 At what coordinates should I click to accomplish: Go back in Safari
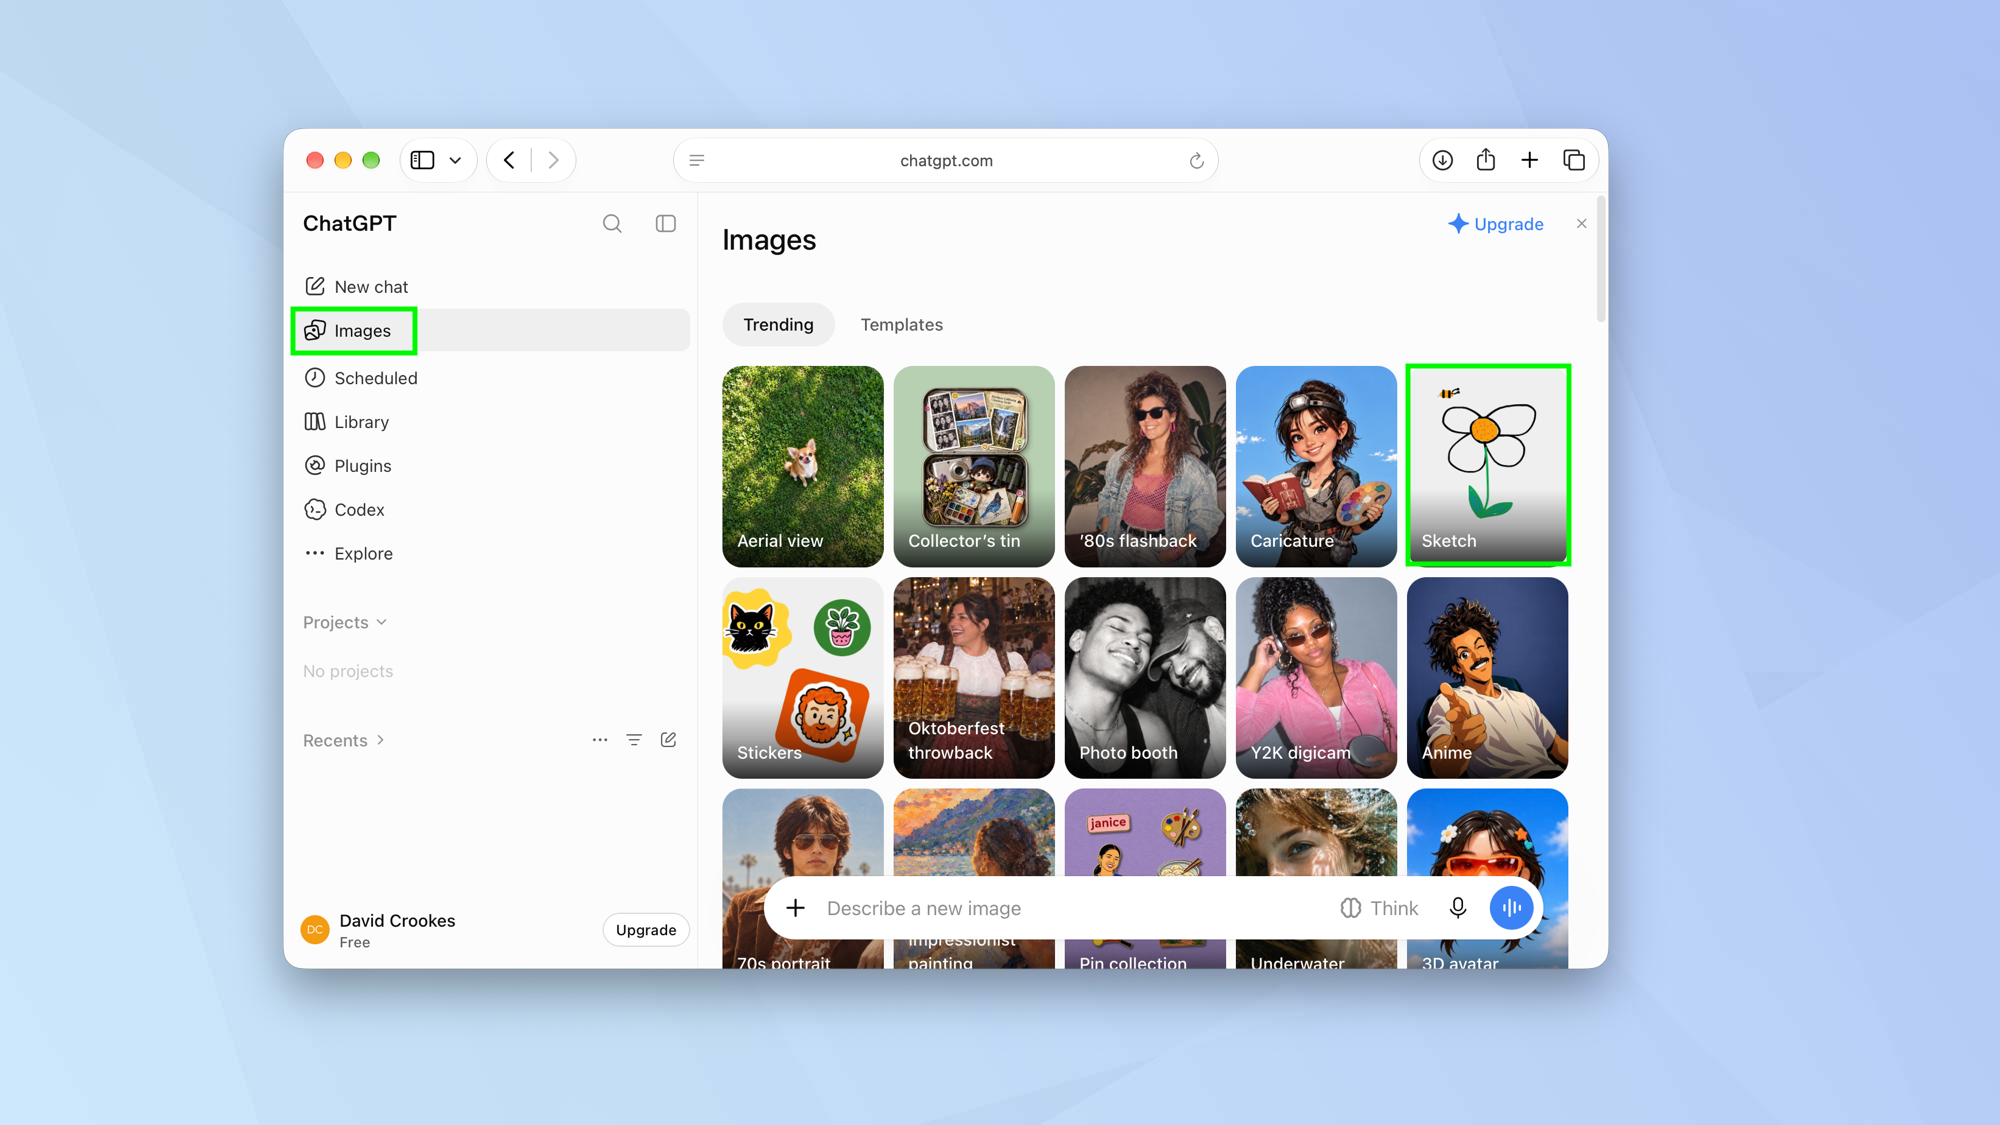(510, 160)
